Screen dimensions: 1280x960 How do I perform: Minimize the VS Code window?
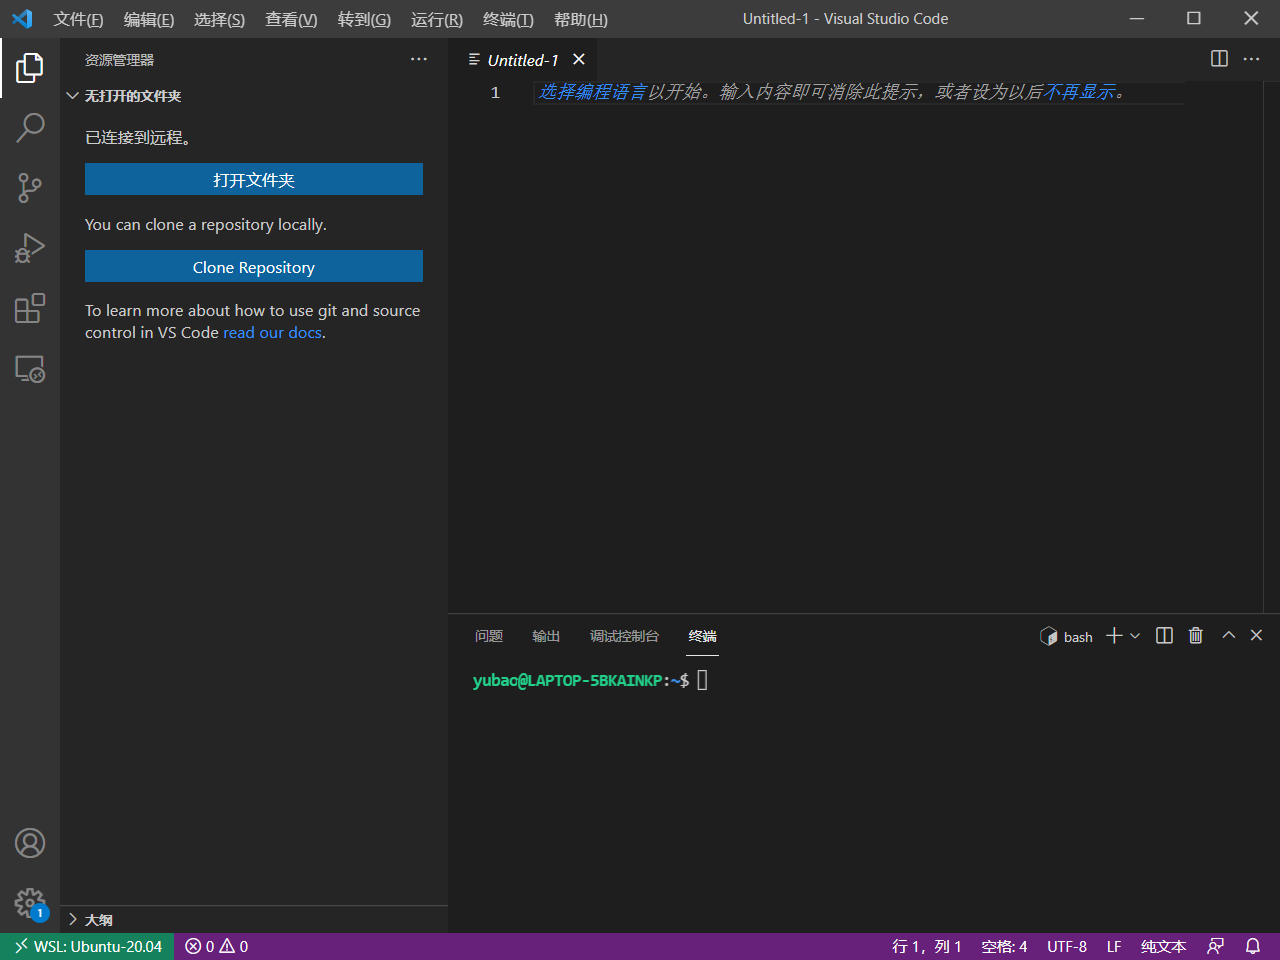click(1137, 18)
